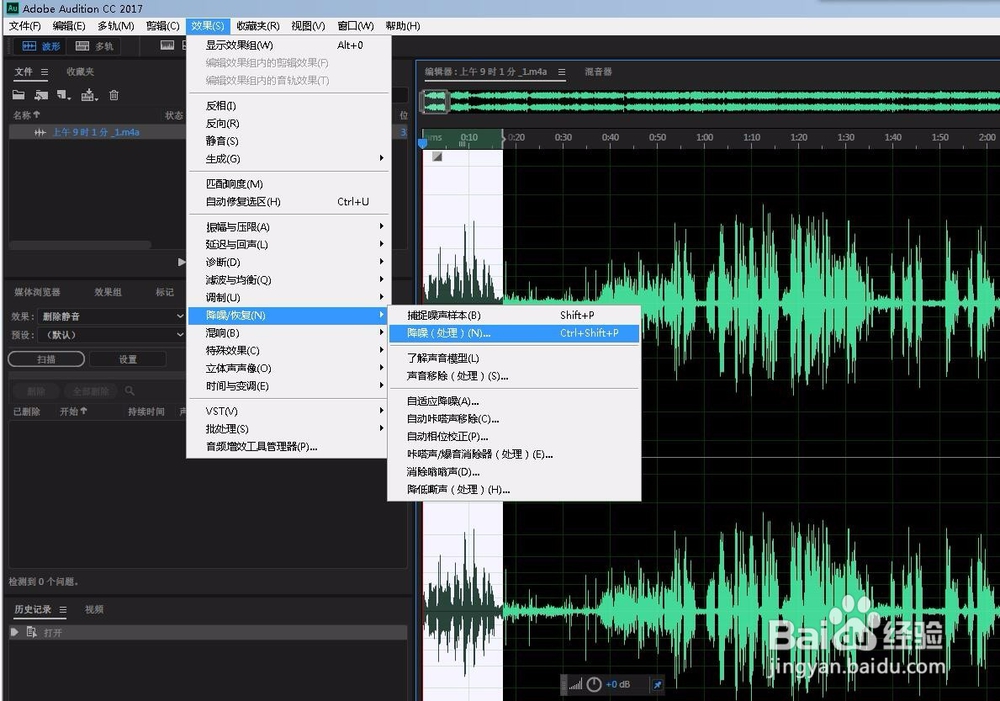Switch to Multitrack (多轨) view

tap(94, 46)
